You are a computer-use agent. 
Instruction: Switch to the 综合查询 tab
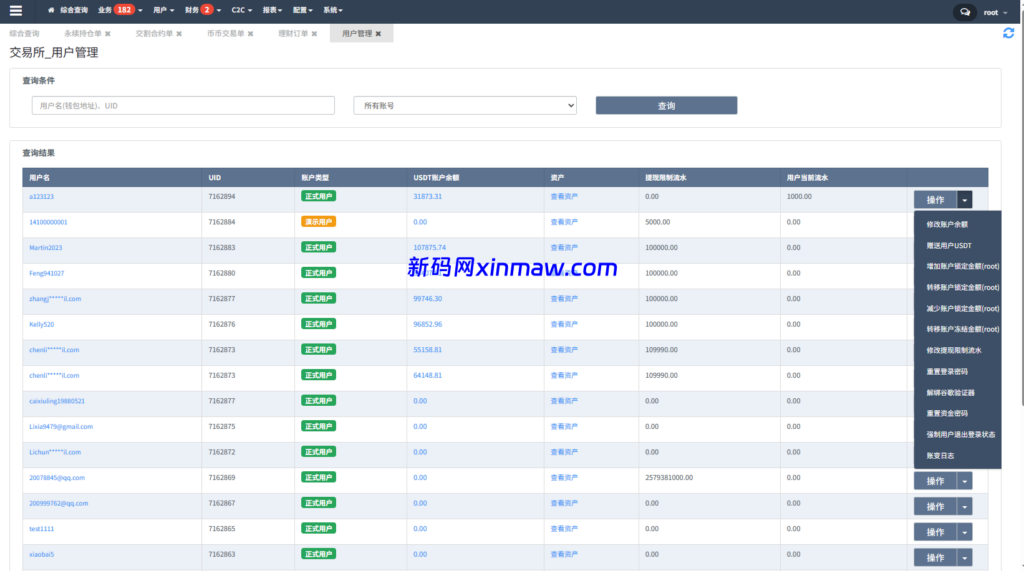(x=24, y=34)
